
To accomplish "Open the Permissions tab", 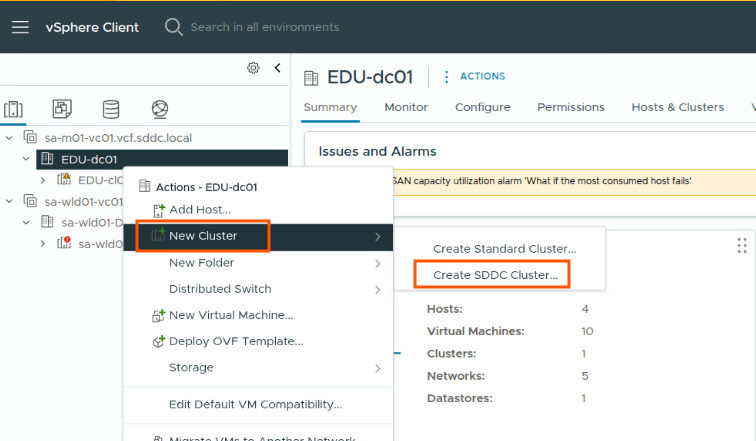I will pyautogui.click(x=570, y=107).
